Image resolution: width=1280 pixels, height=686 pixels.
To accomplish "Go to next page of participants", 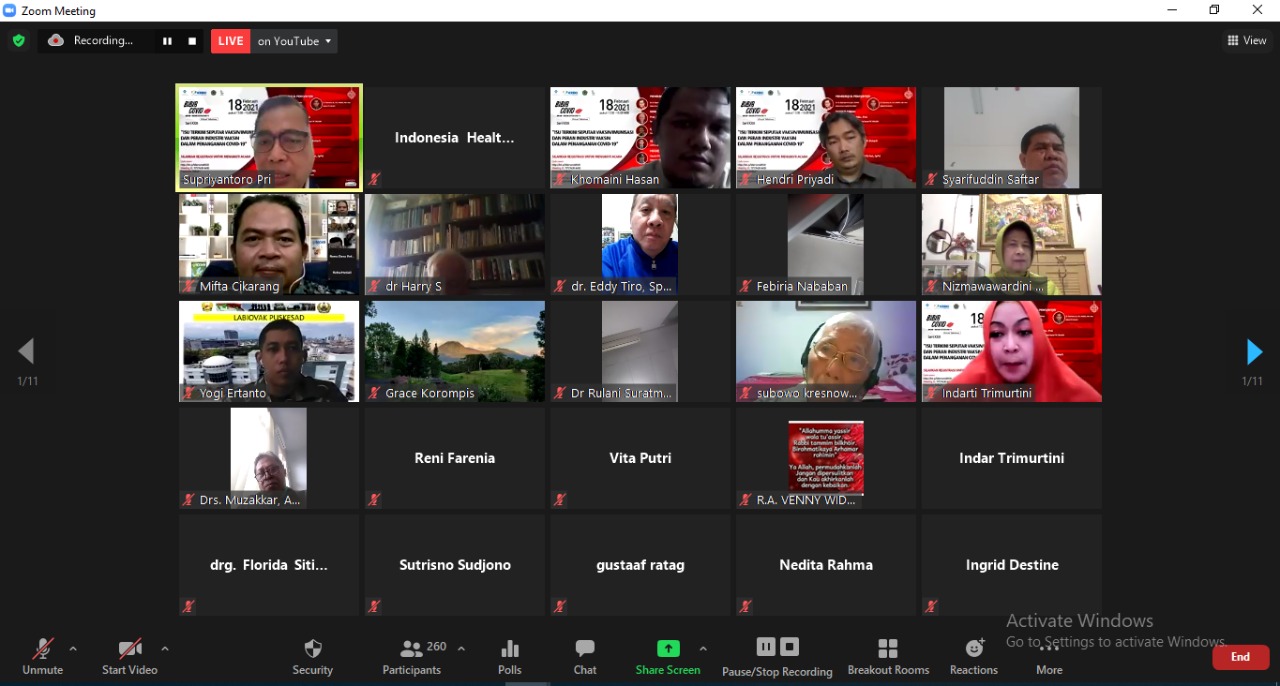I will click(1254, 352).
